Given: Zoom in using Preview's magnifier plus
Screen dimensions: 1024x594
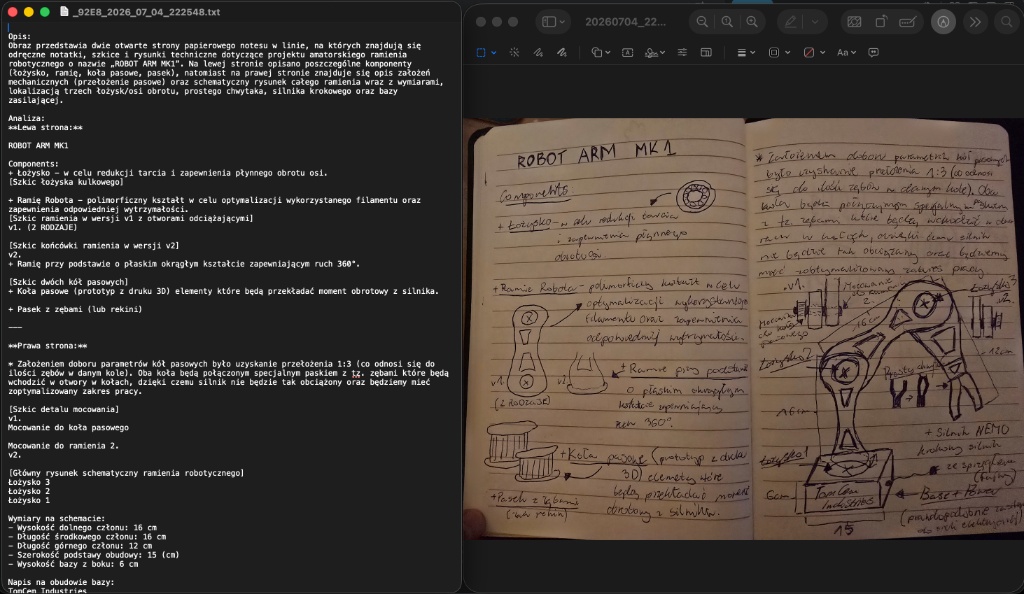Looking at the screenshot, I should pos(752,22).
